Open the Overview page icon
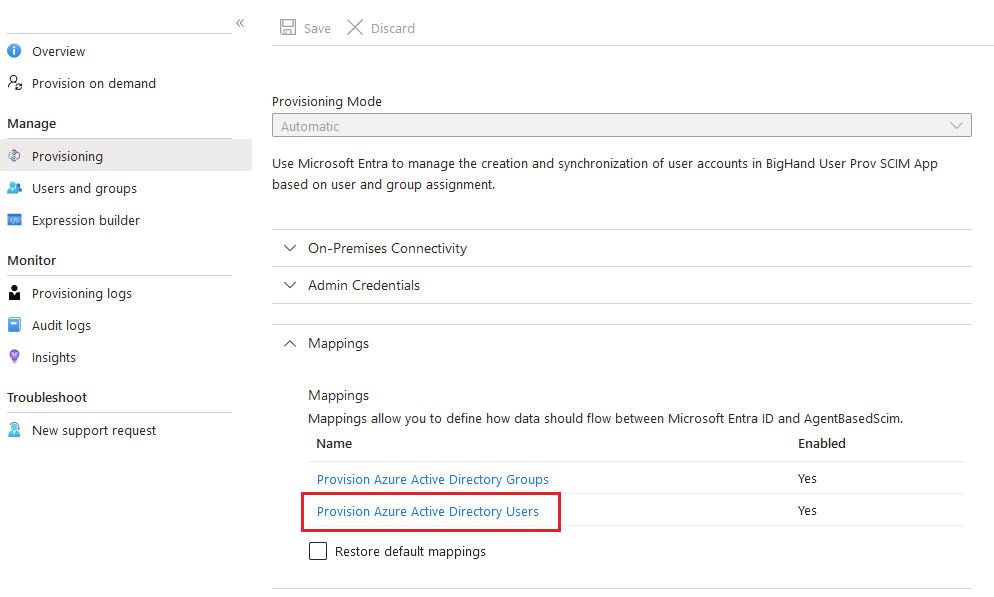 click(x=14, y=51)
